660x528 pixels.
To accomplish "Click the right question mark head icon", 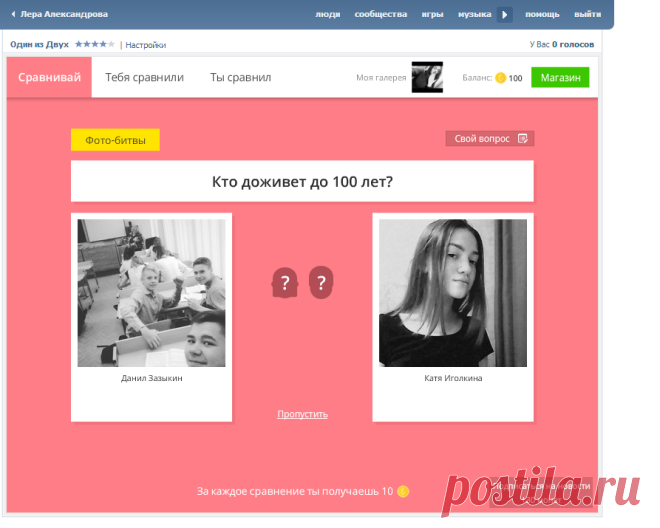I will tap(321, 283).
